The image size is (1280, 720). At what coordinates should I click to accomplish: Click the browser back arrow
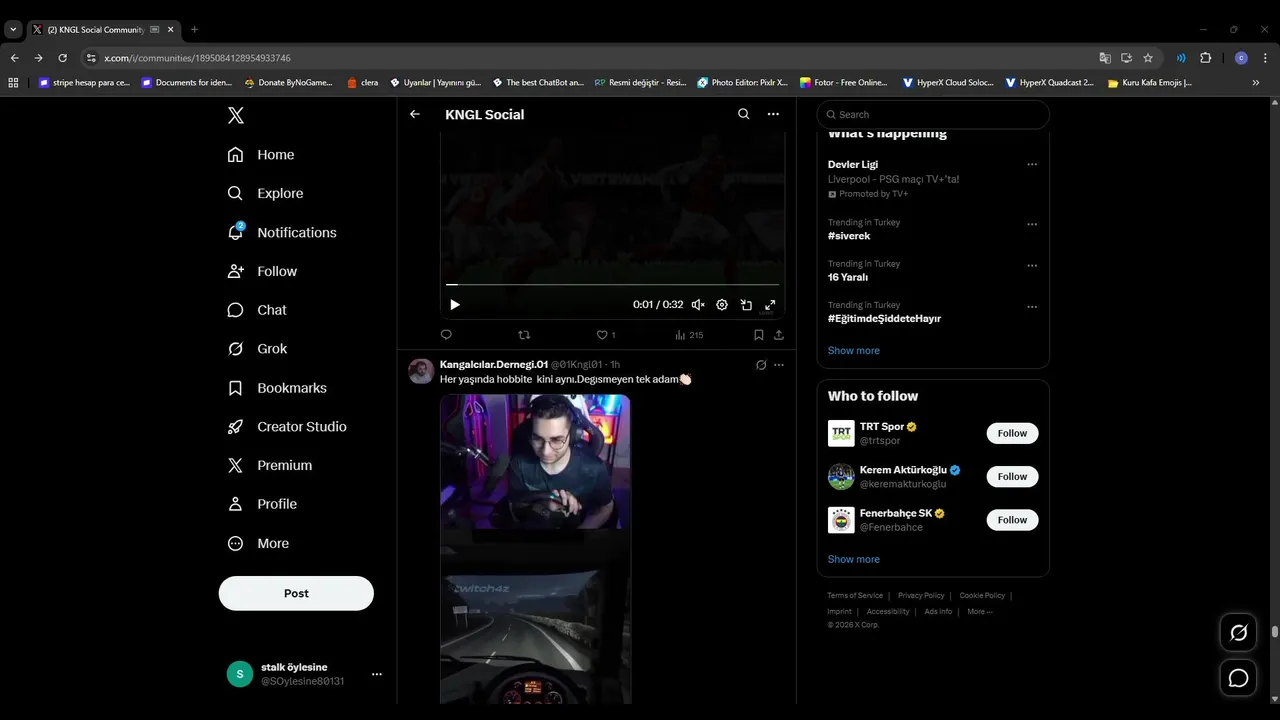(x=14, y=58)
